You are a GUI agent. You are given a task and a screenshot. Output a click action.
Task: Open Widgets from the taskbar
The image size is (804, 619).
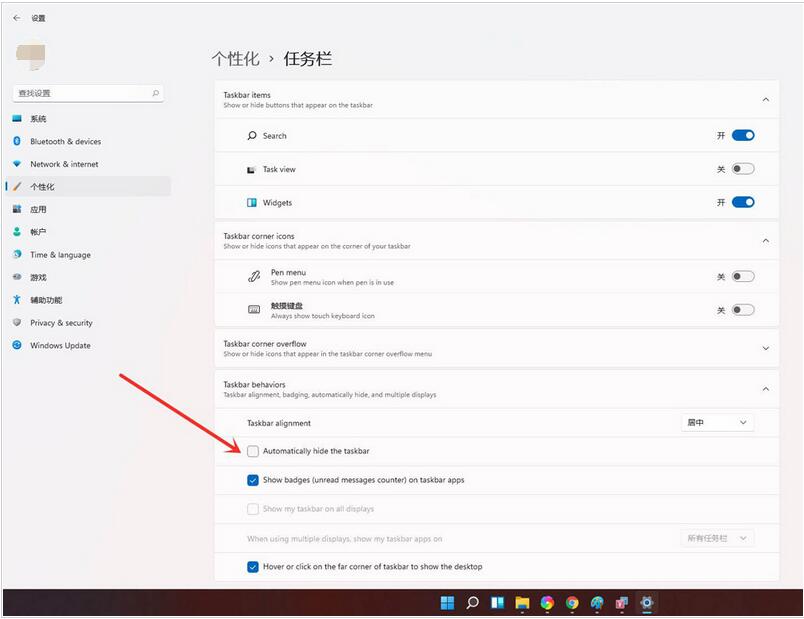(x=497, y=603)
